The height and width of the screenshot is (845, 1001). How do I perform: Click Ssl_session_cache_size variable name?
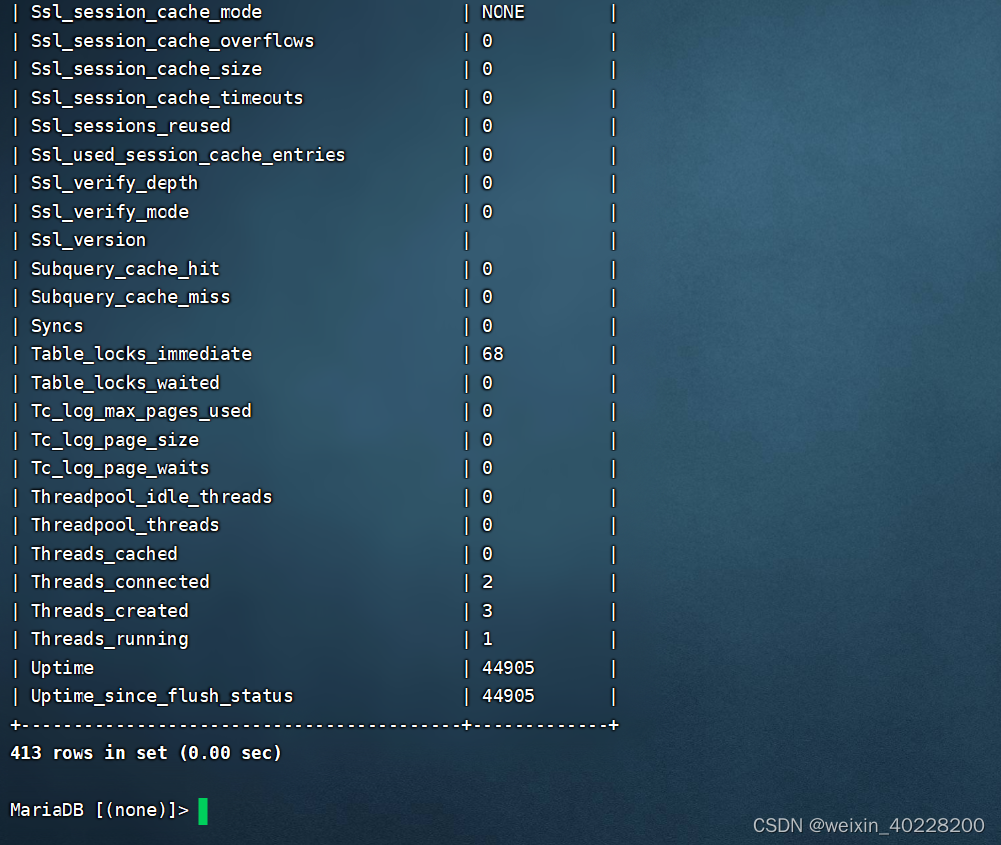(146, 69)
